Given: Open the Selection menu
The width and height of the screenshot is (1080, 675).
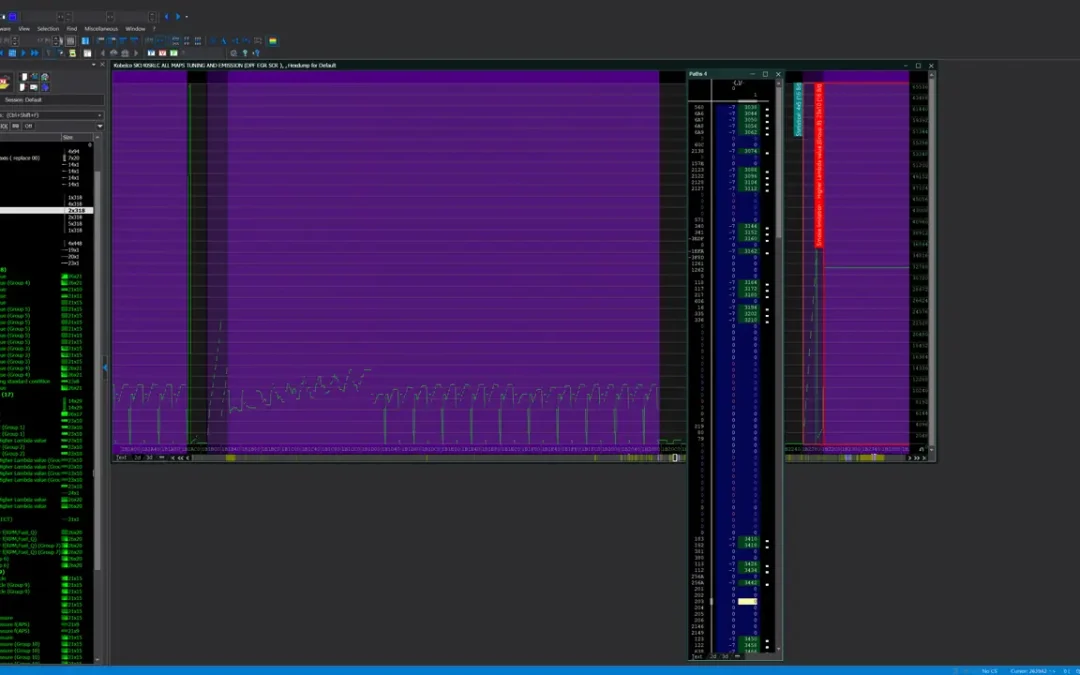Looking at the screenshot, I should coord(48,29).
